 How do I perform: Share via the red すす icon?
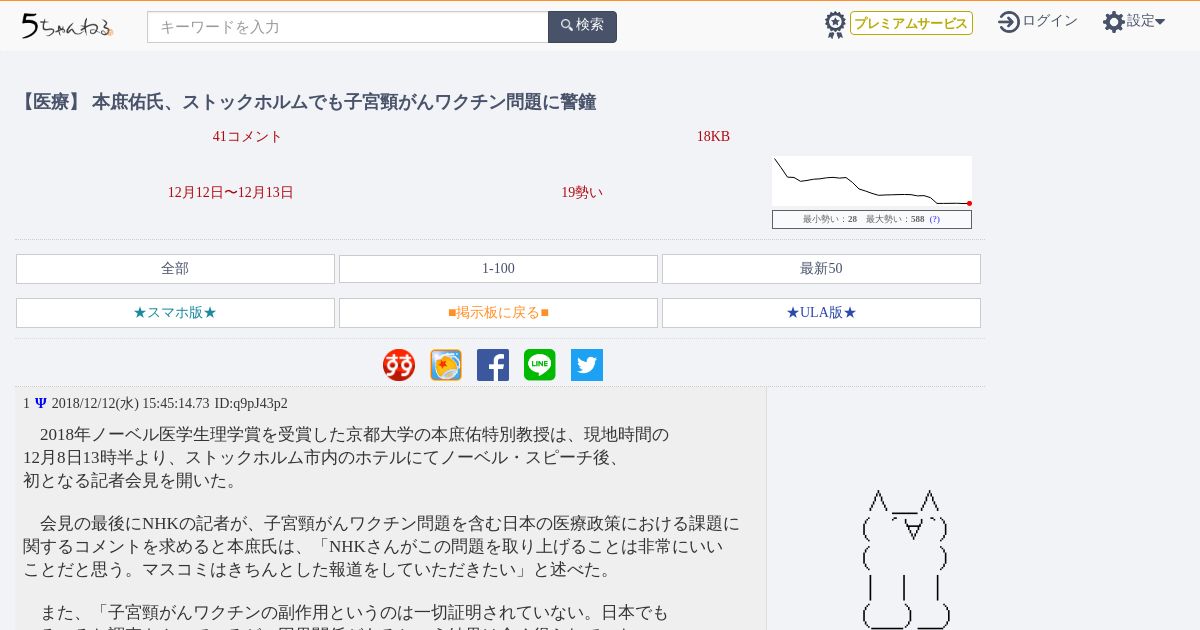[399, 365]
